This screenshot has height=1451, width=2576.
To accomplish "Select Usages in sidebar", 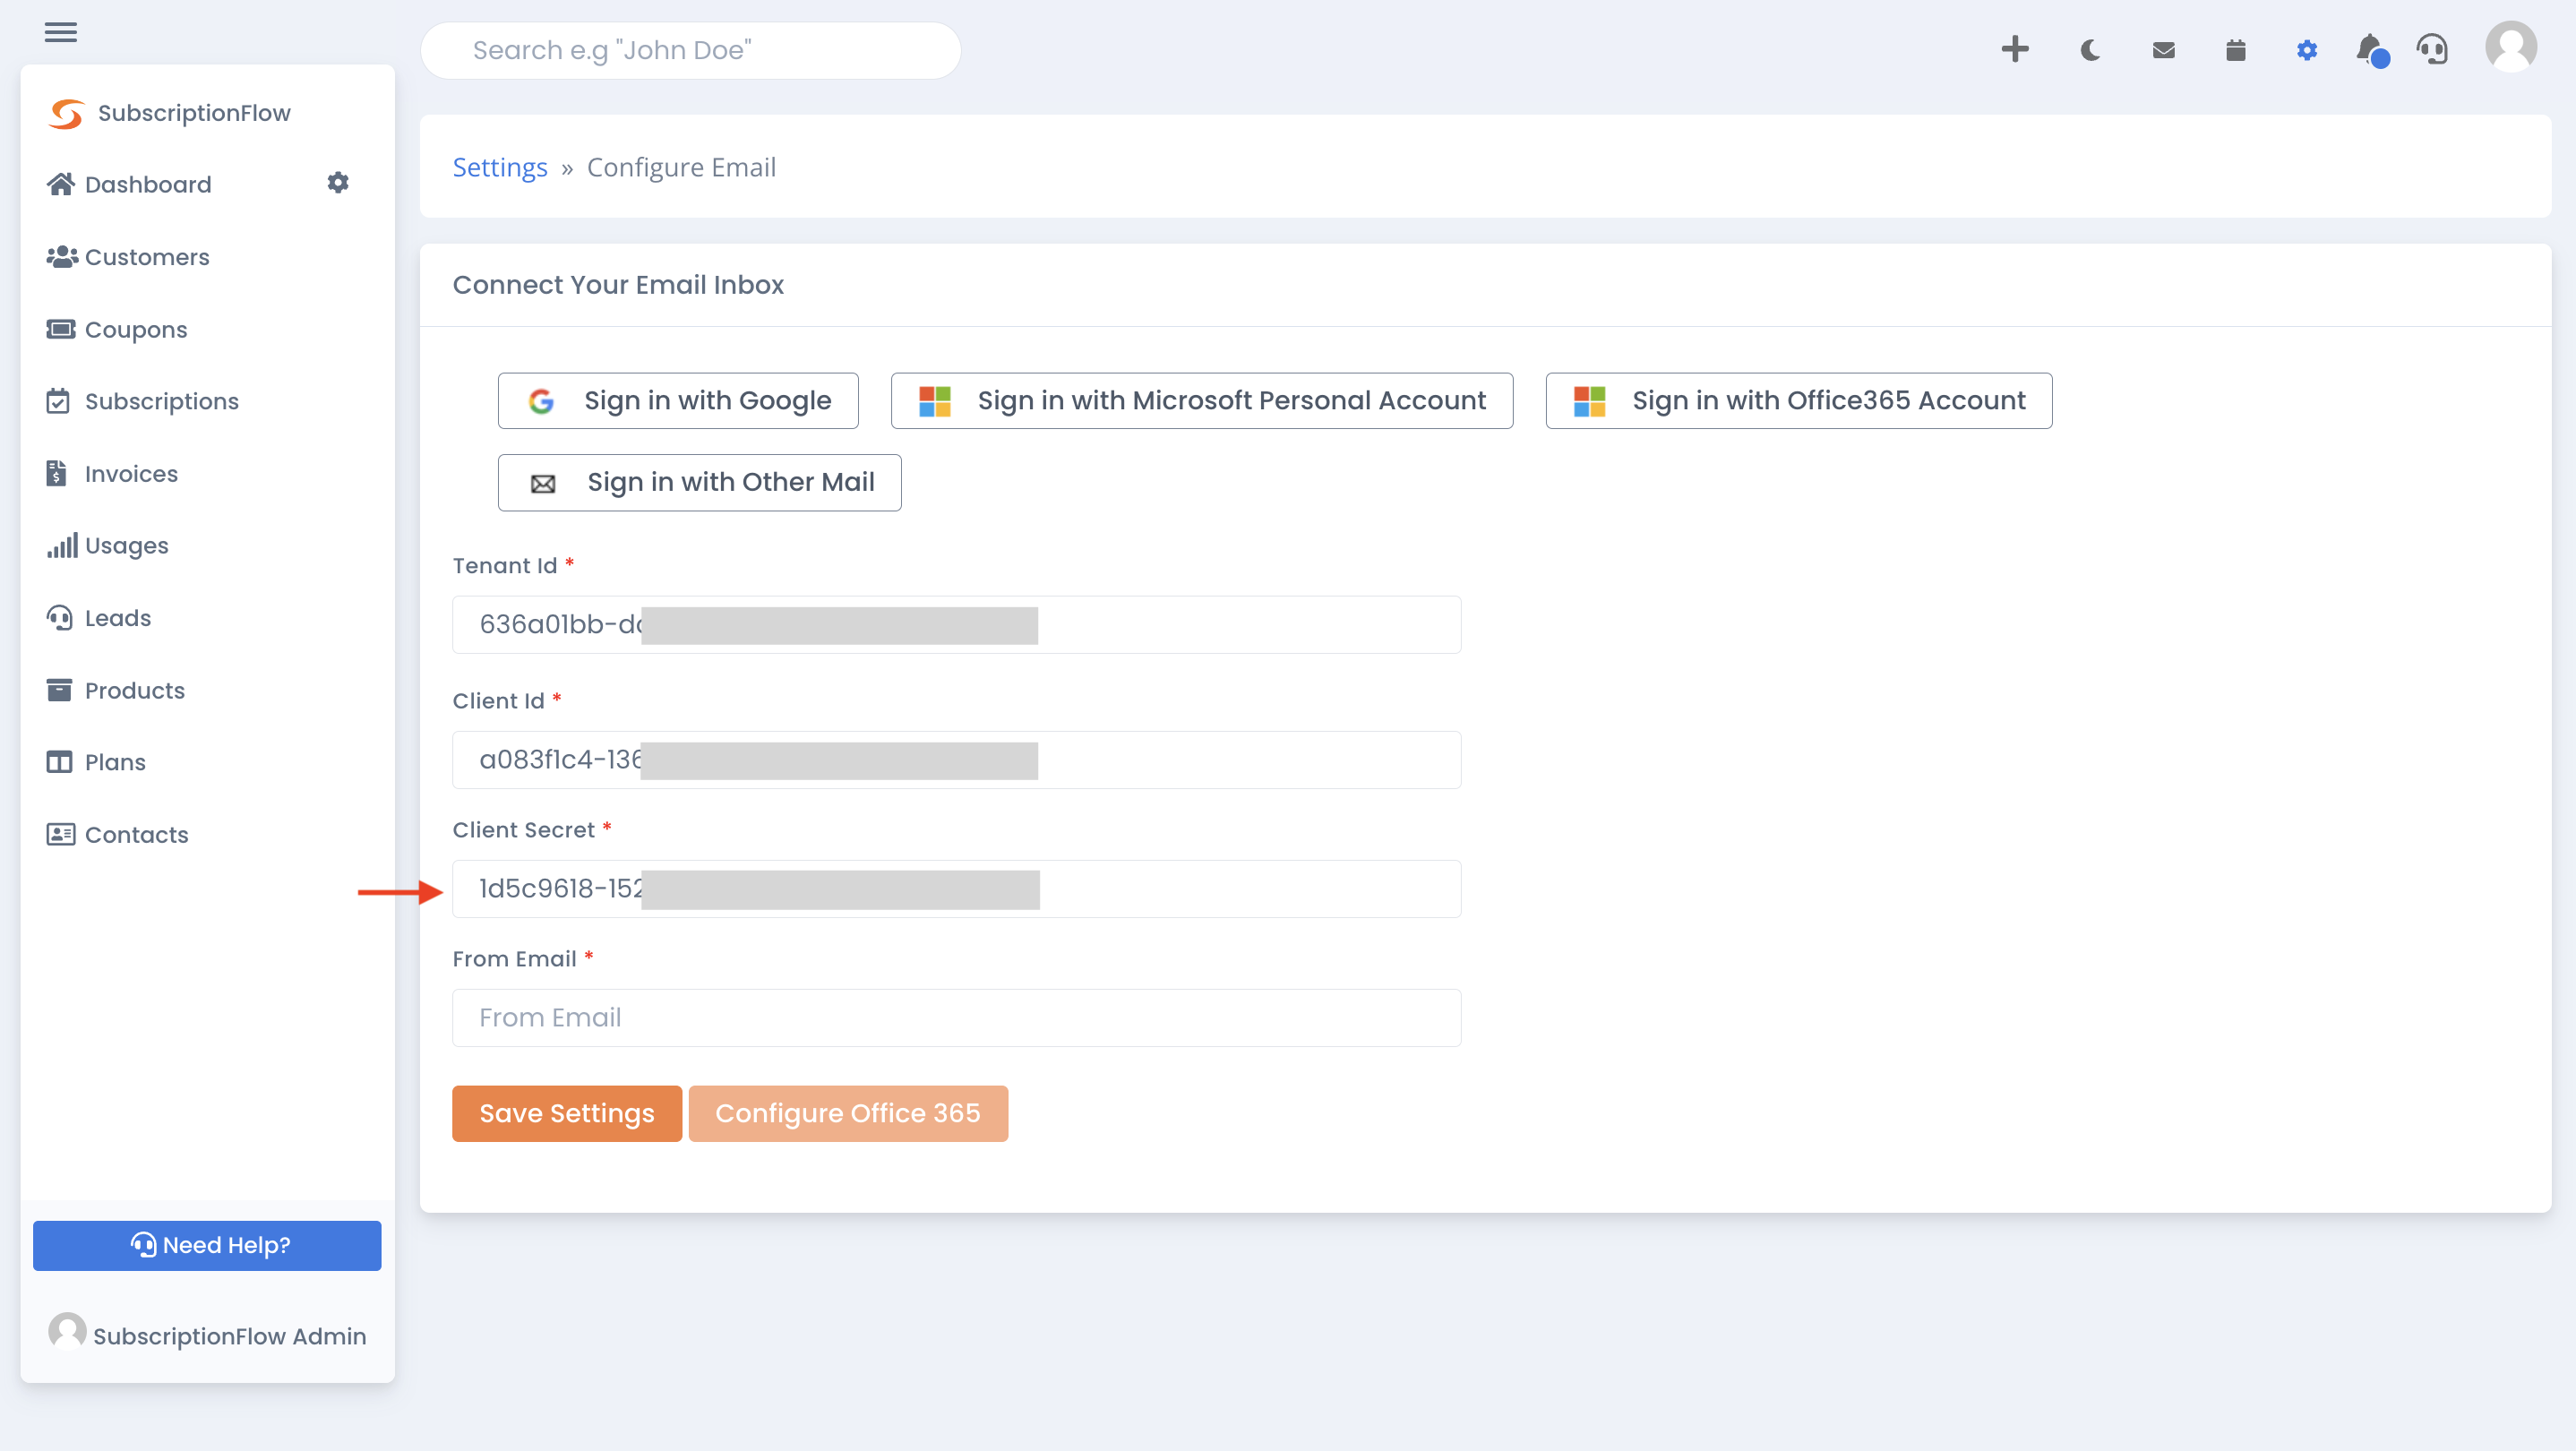I will (127, 546).
